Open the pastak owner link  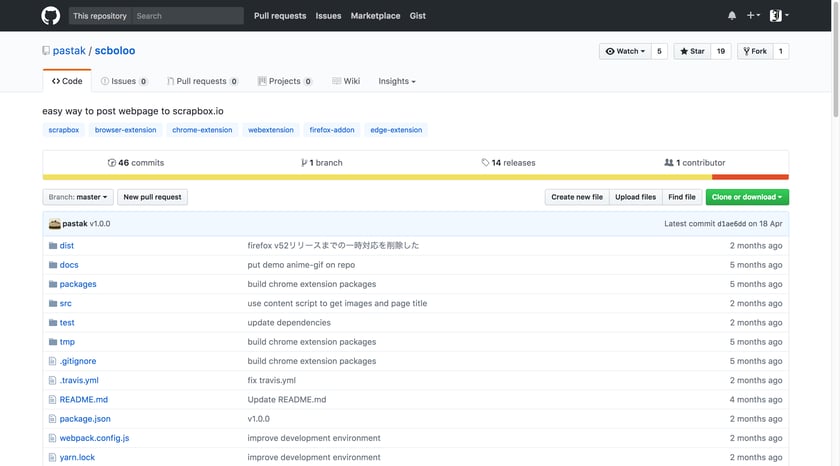(x=69, y=51)
